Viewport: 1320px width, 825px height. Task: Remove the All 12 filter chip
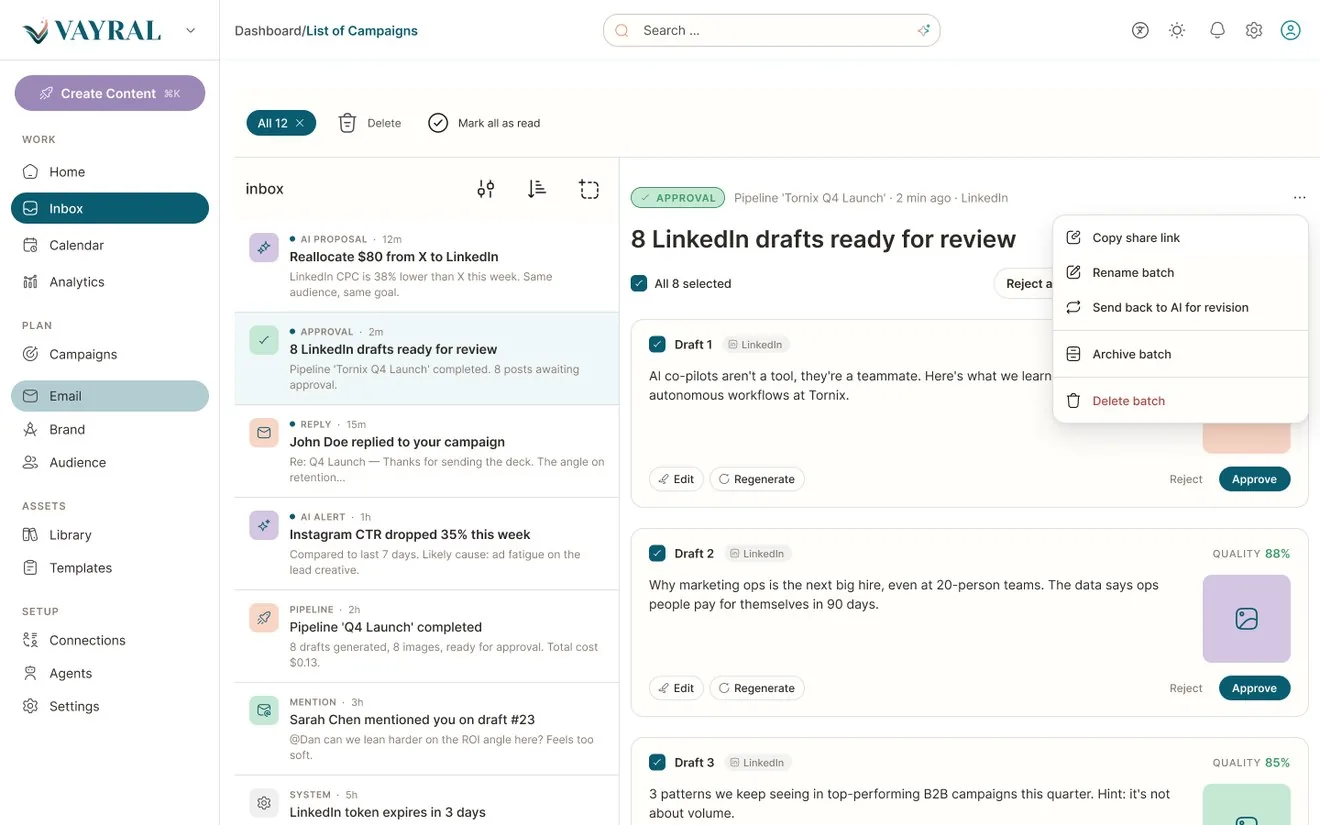coord(300,123)
